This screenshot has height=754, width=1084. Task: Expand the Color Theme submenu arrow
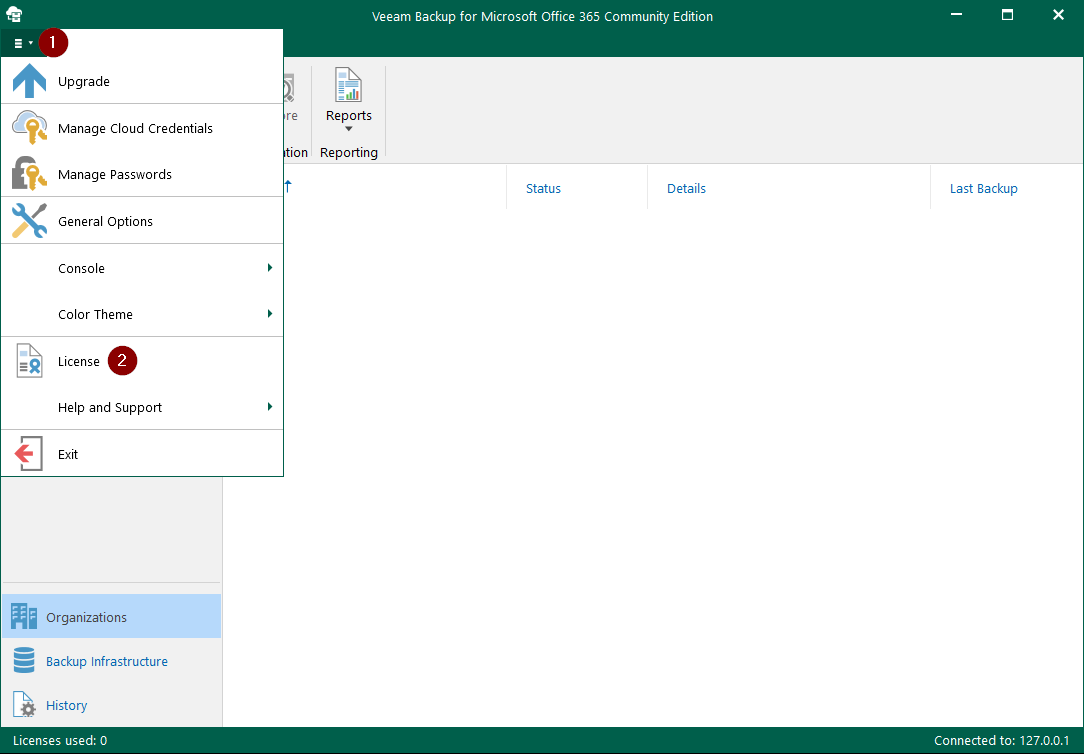tap(270, 314)
